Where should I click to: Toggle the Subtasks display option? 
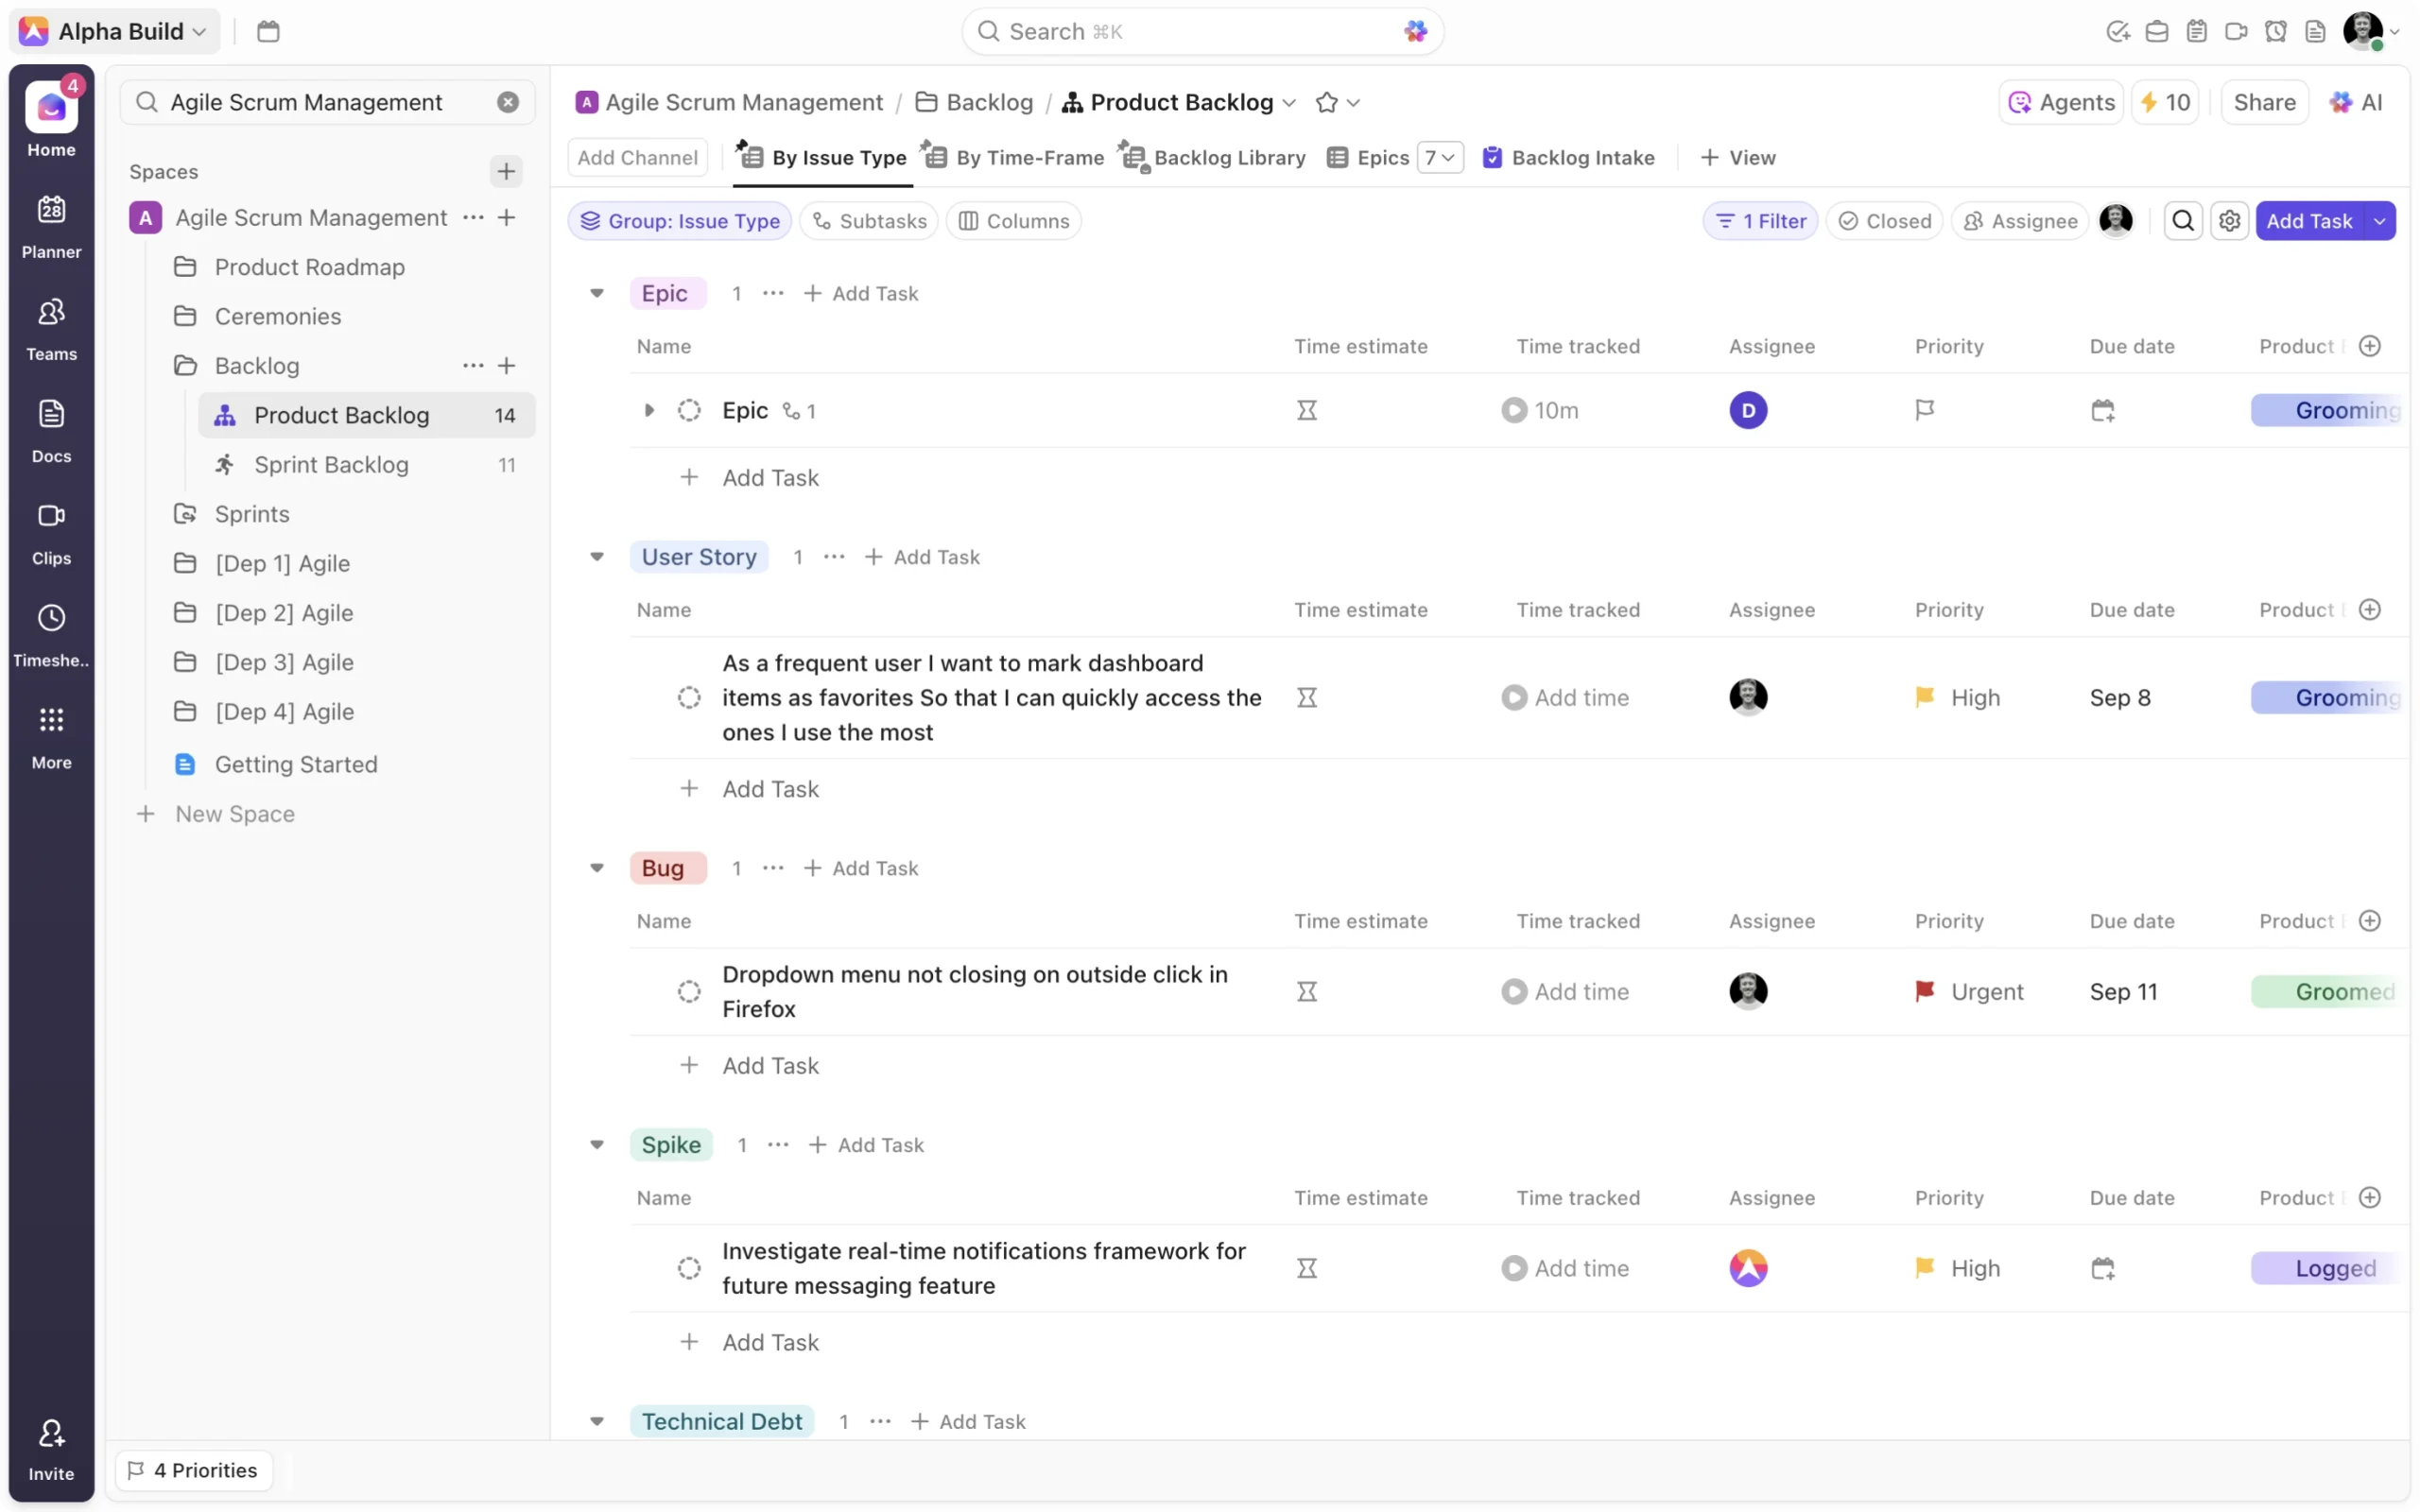[x=869, y=221]
